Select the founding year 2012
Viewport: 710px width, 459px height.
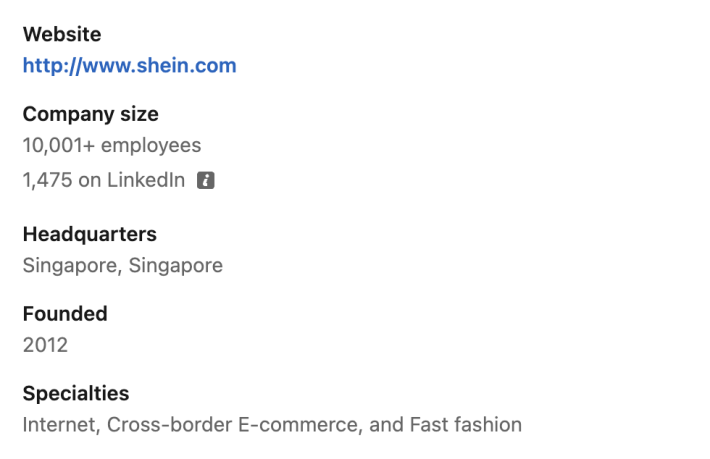[45, 346]
